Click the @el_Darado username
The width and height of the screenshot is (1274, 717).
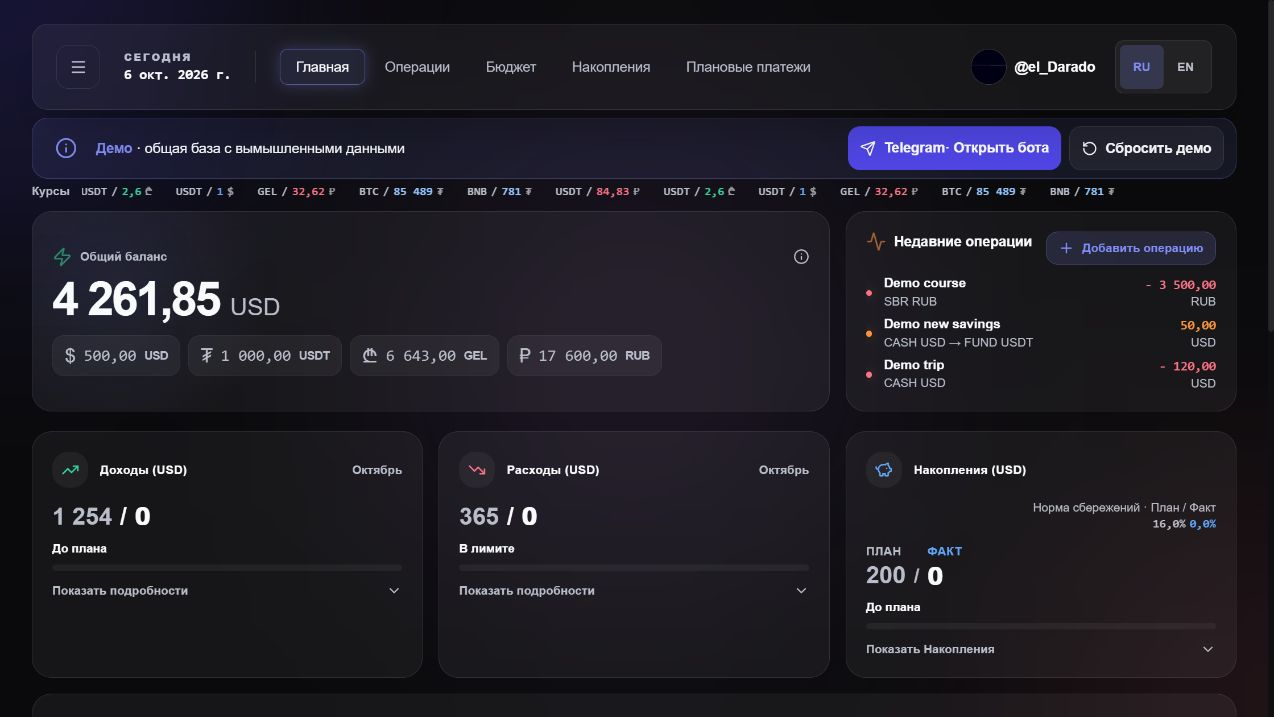click(x=1054, y=67)
